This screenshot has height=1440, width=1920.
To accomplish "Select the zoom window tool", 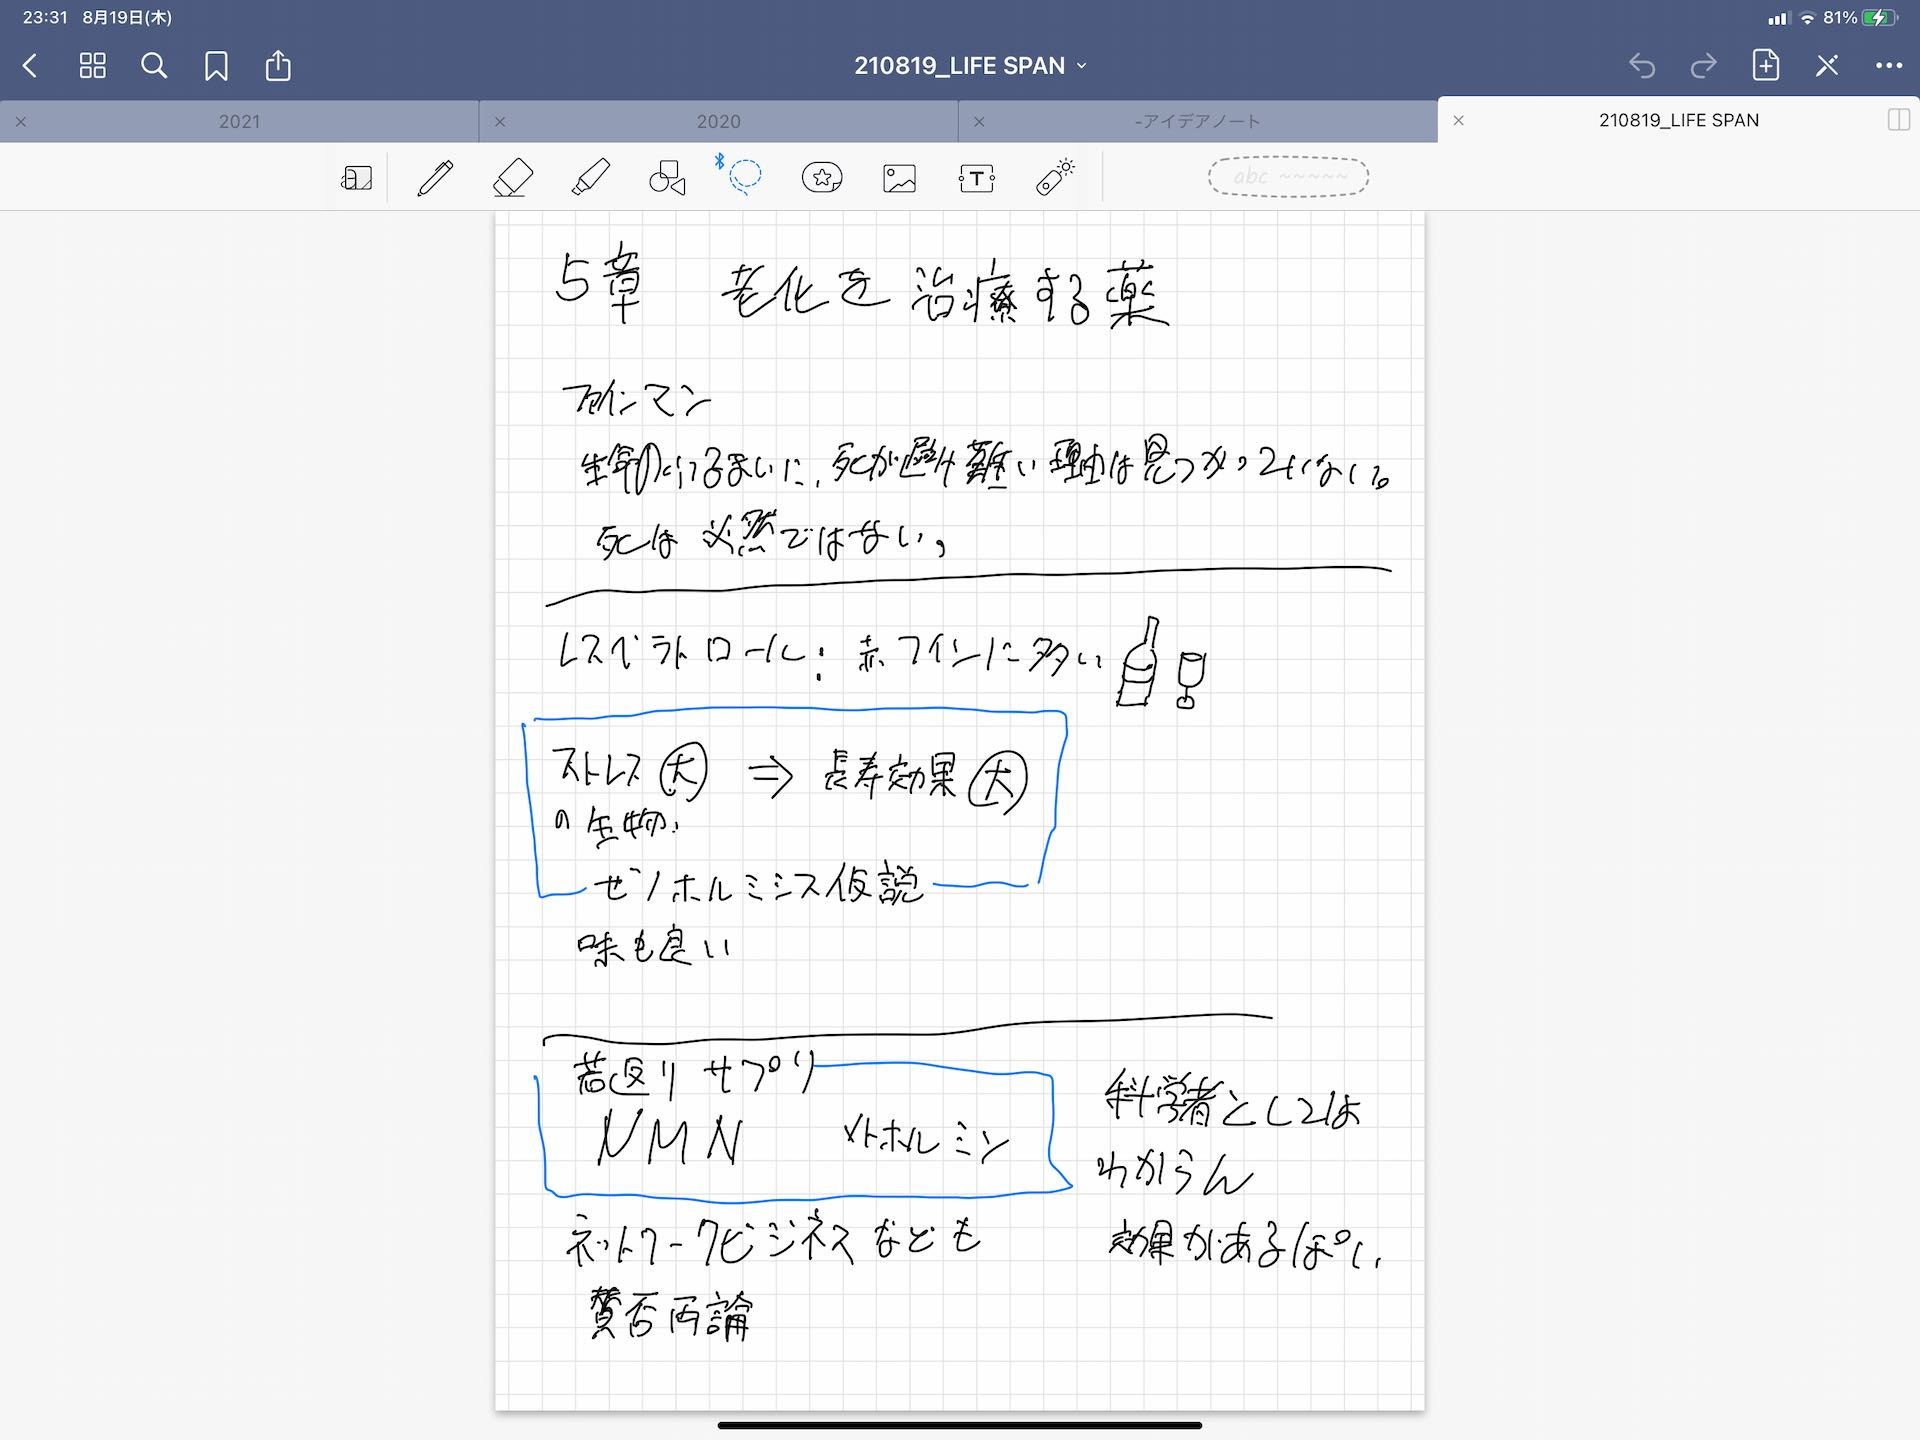I will (357, 178).
